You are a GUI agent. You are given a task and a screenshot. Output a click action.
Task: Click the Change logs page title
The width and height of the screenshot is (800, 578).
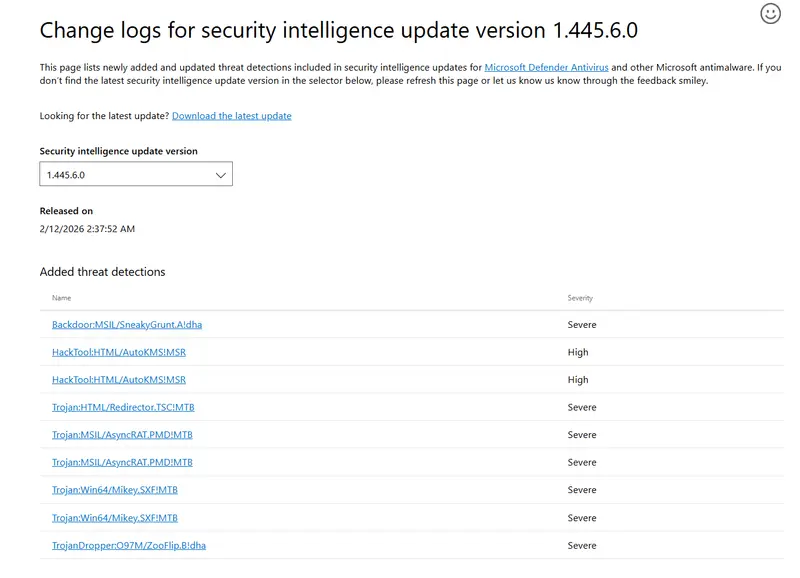pos(338,30)
